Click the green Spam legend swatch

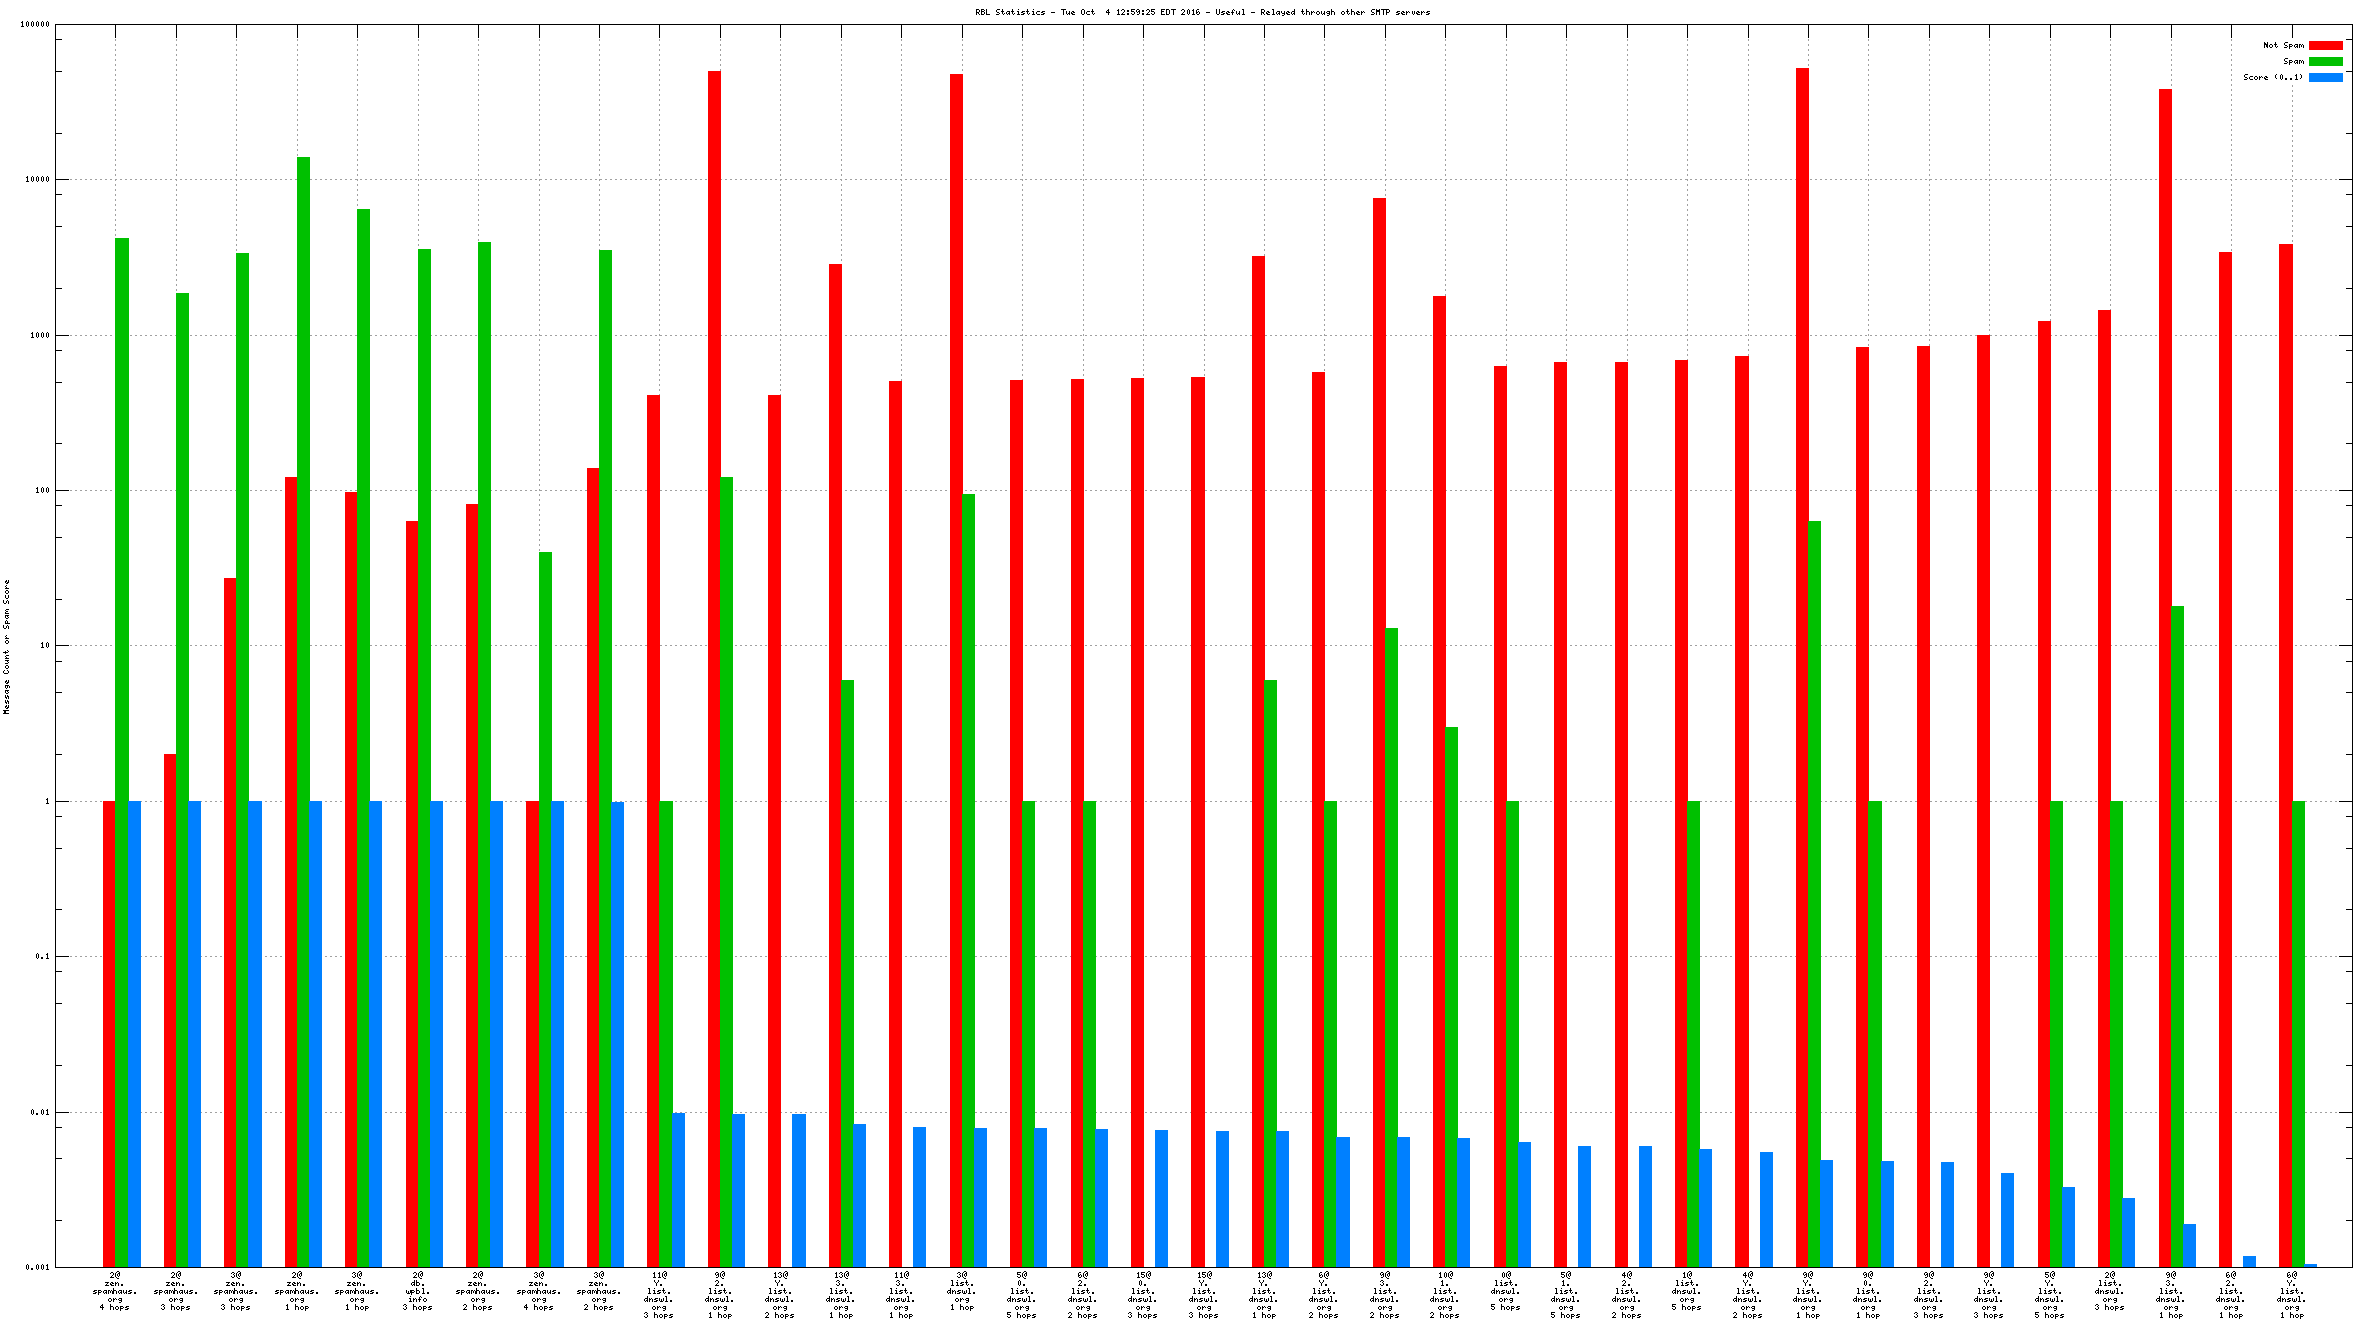pyautogui.click(x=2325, y=61)
